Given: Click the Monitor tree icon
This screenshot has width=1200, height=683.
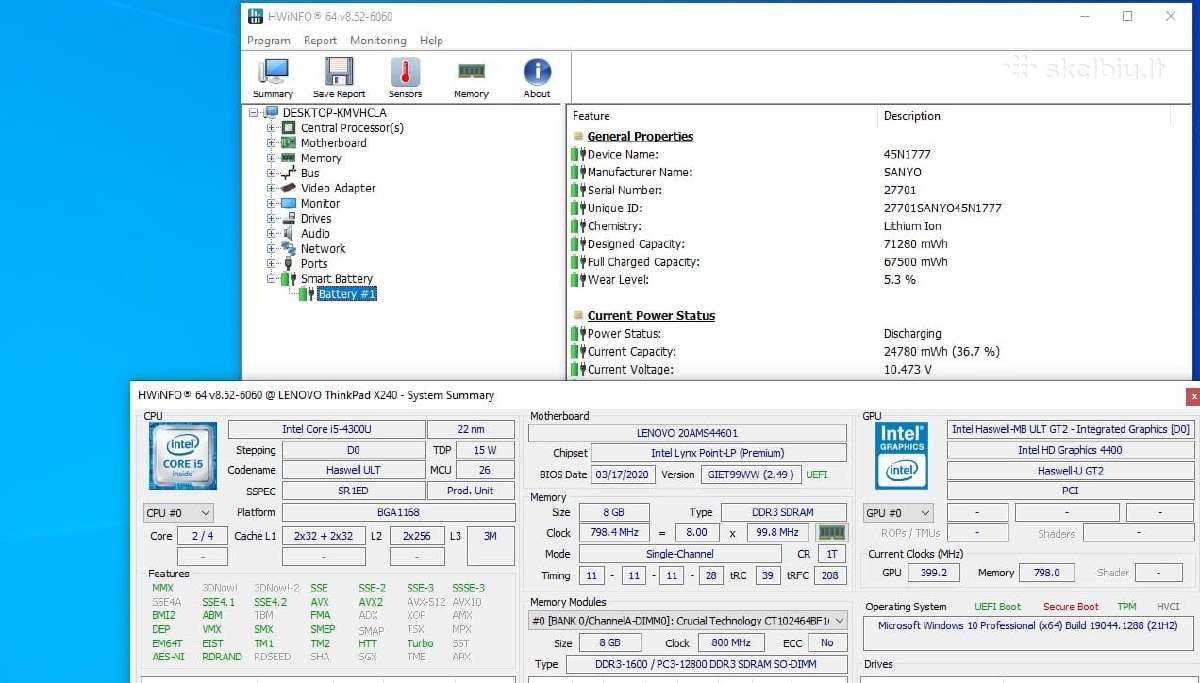Looking at the screenshot, I should (289, 203).
